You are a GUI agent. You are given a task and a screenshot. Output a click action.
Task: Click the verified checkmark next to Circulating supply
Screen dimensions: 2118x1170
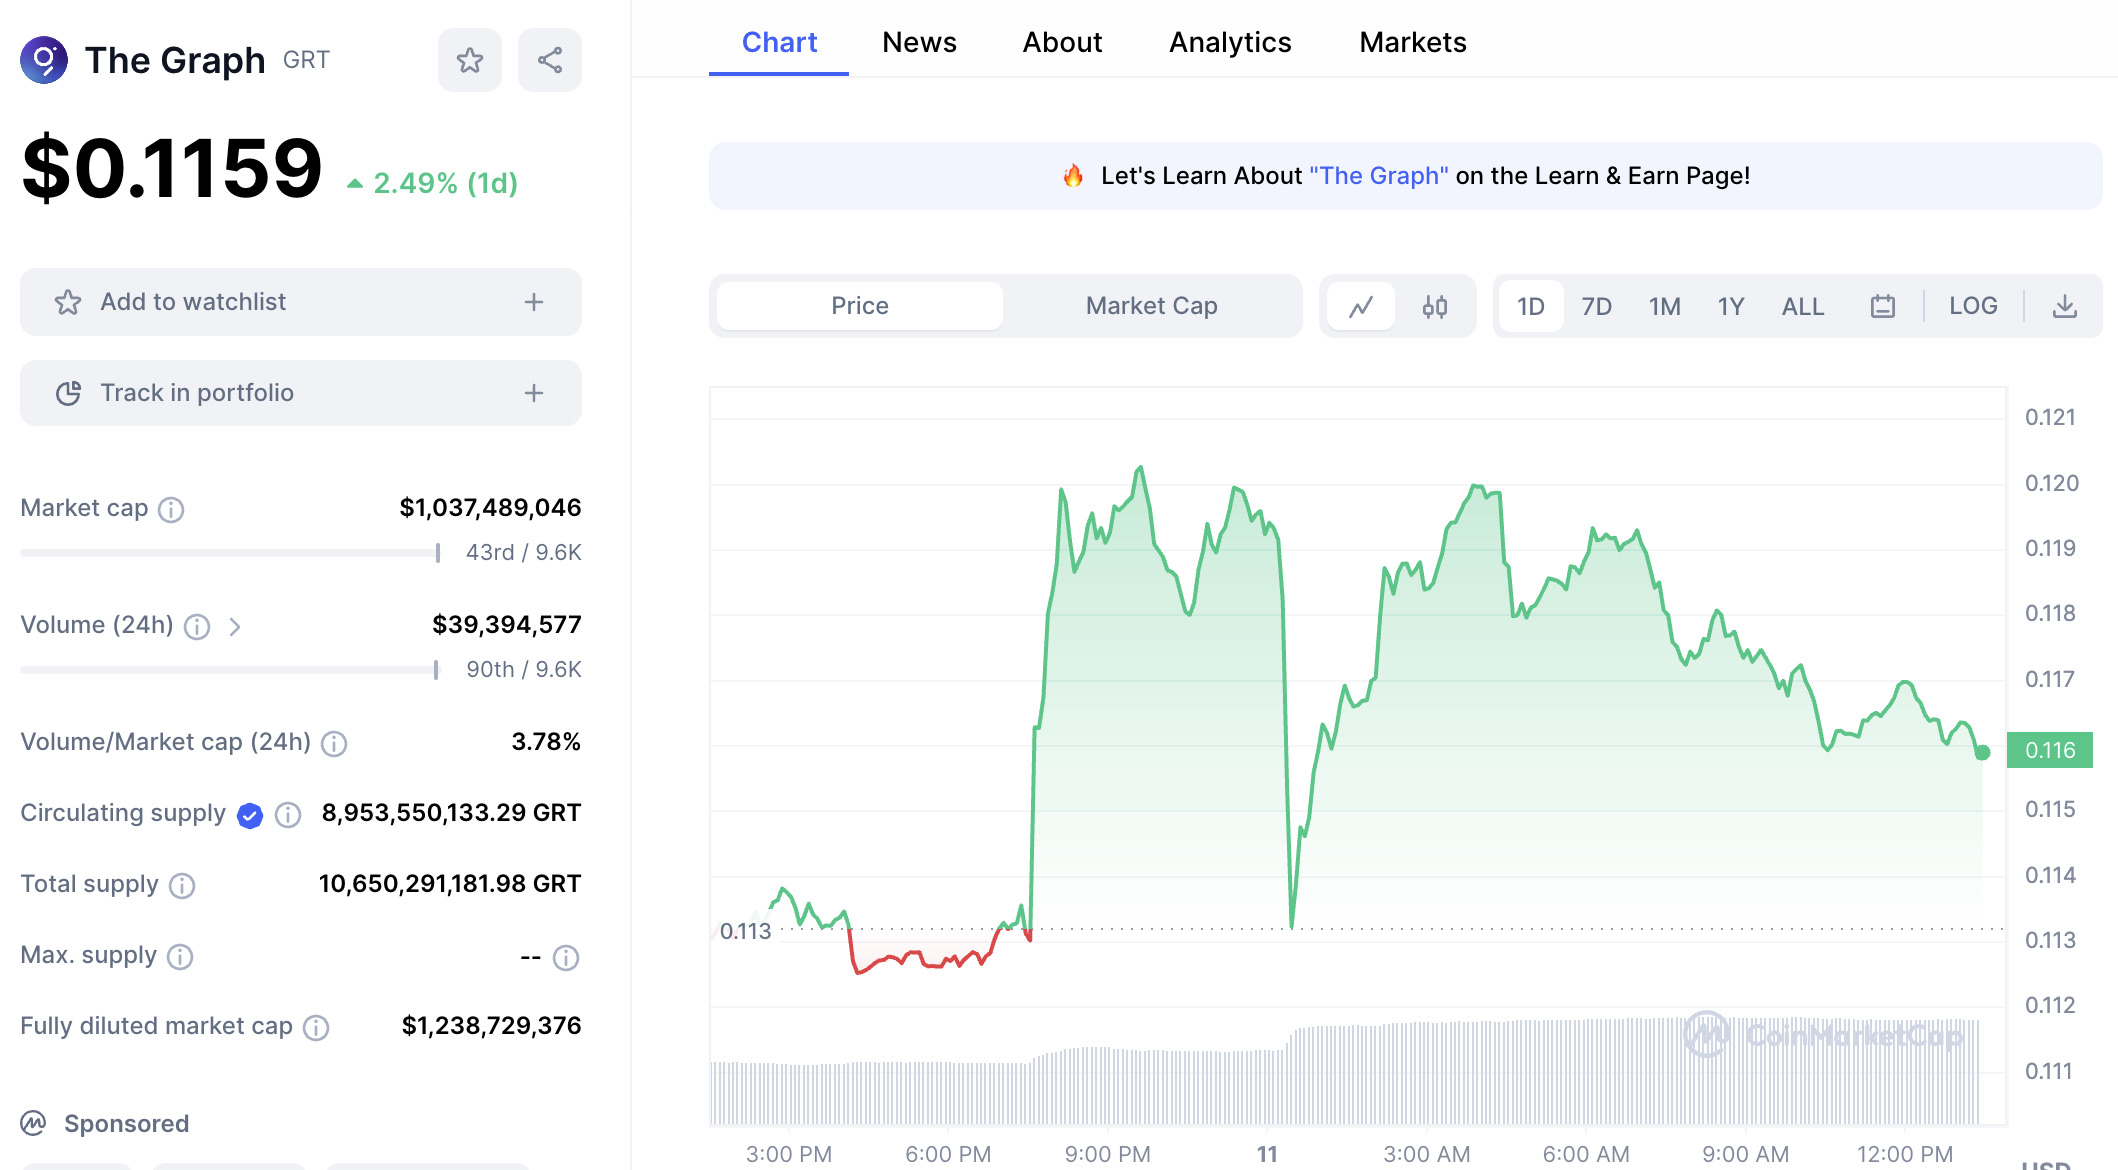coord(249,815)
